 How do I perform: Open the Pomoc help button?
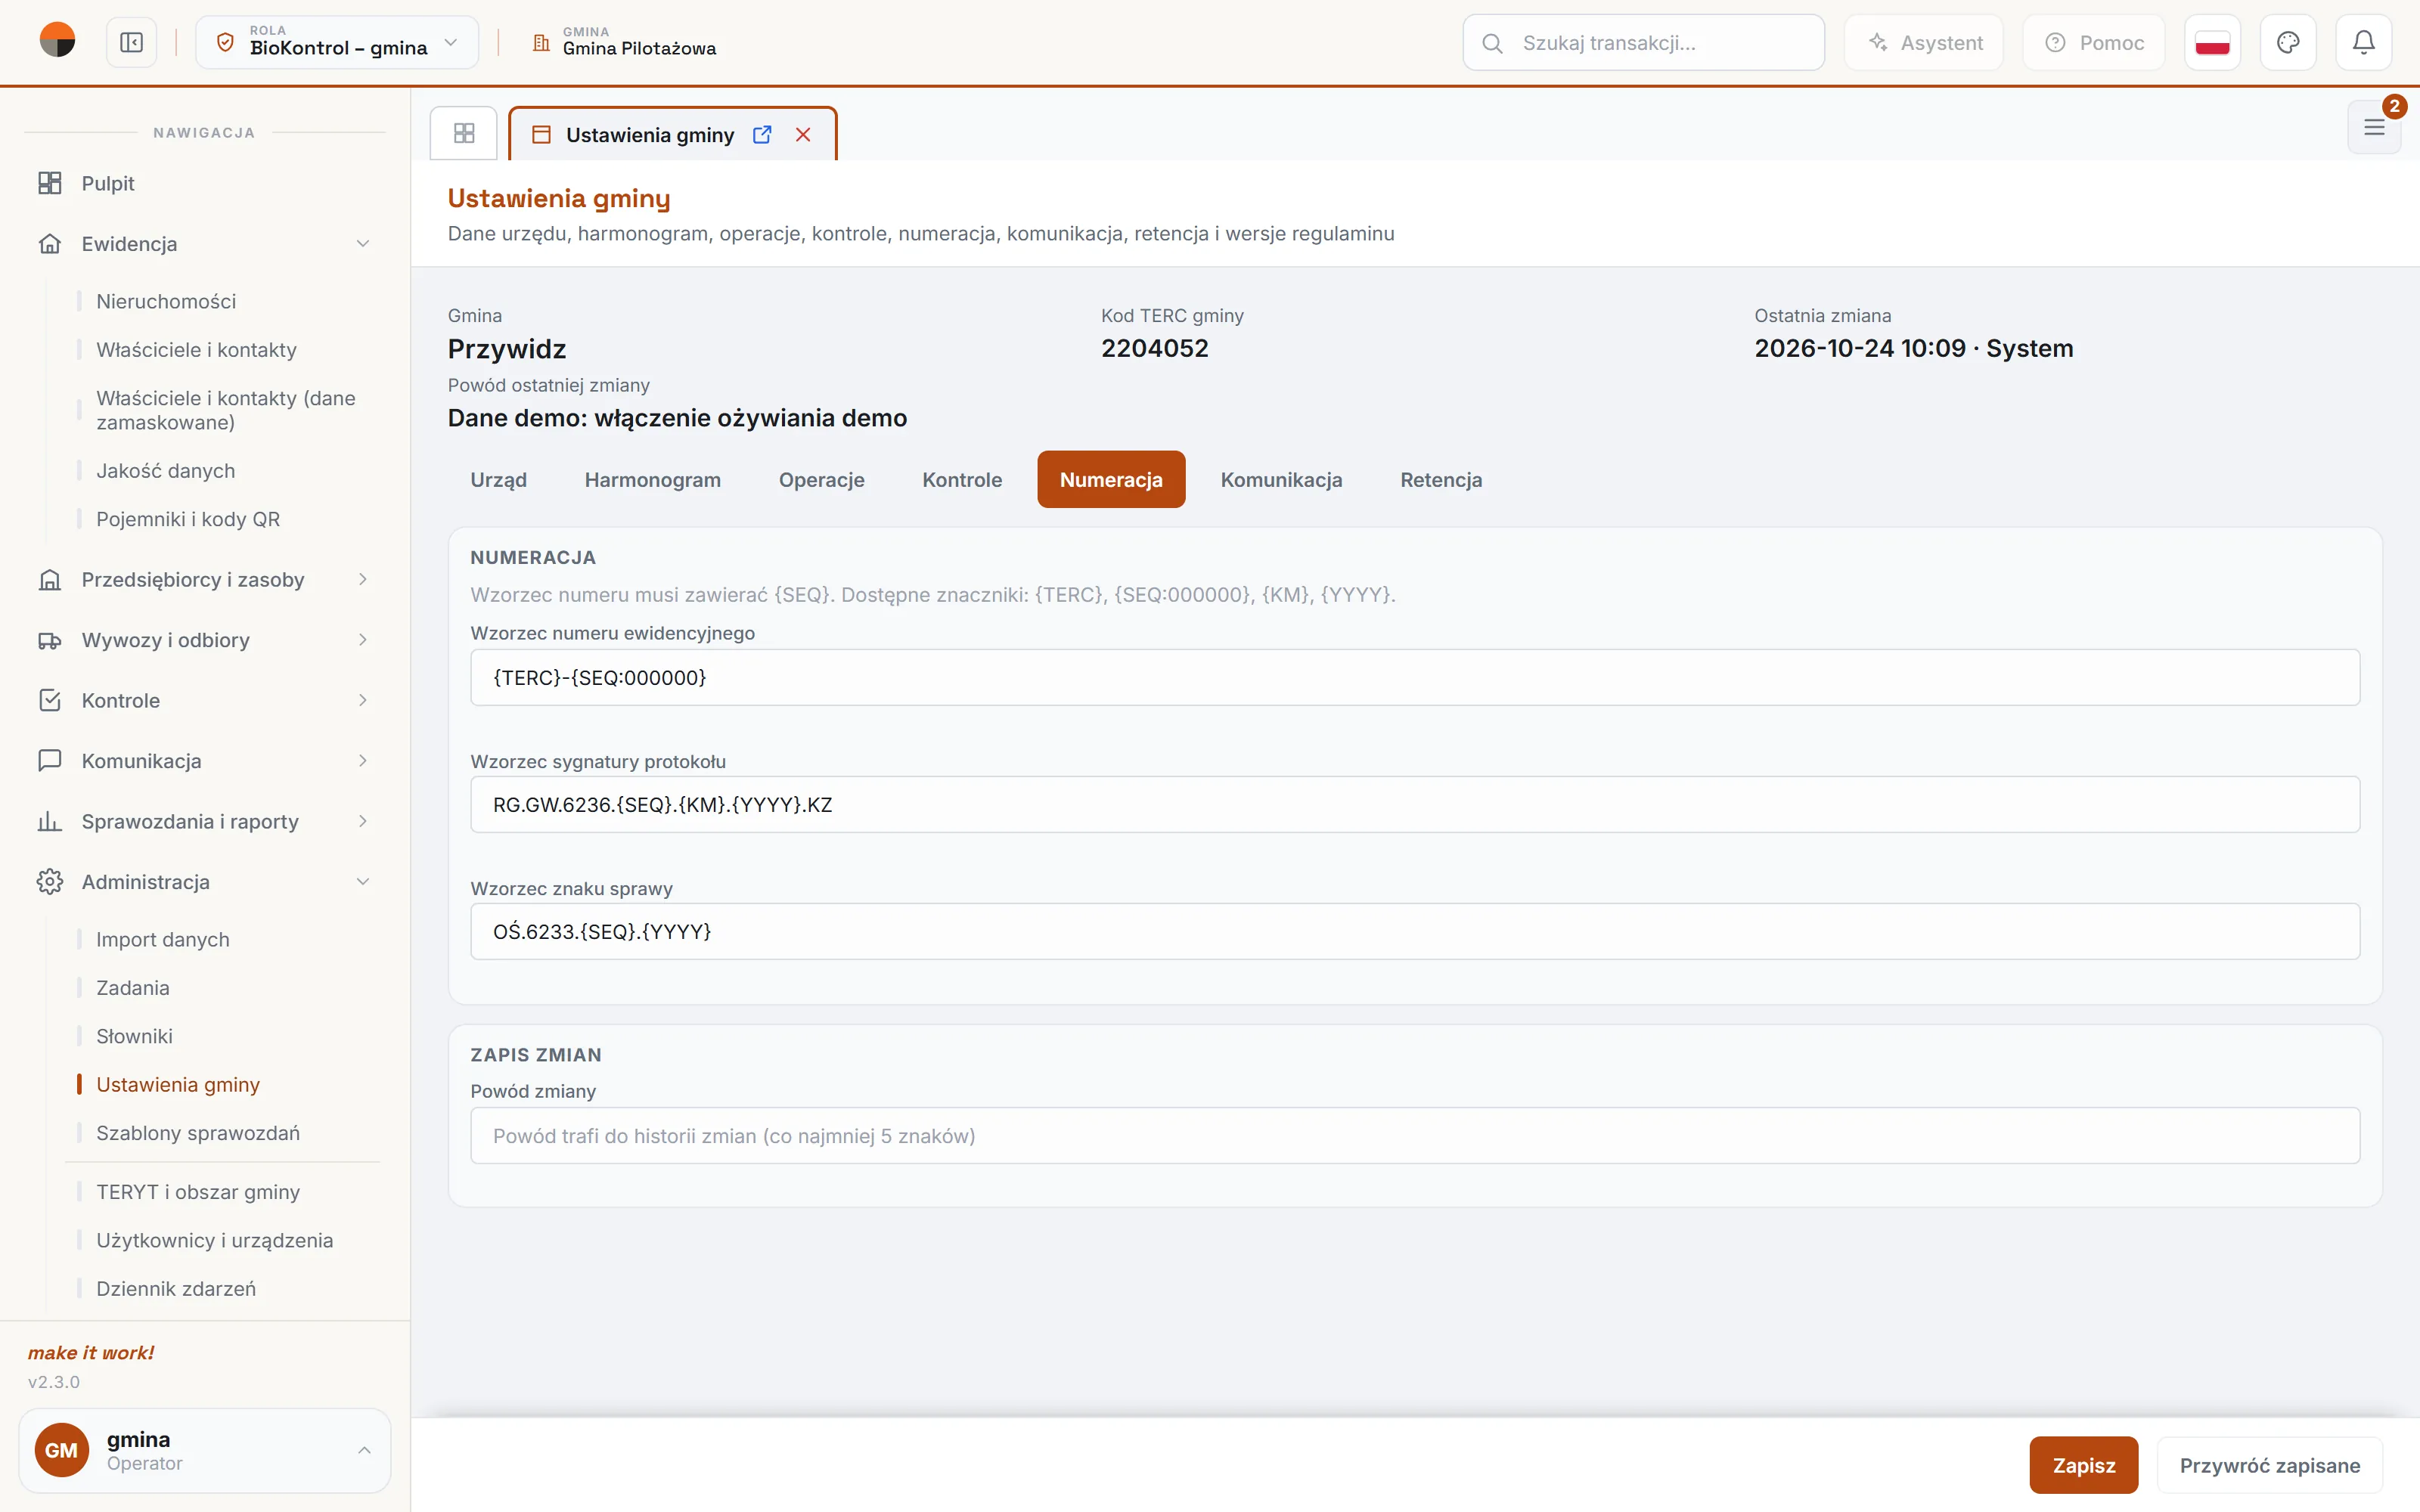click(x=2094, y=43)
